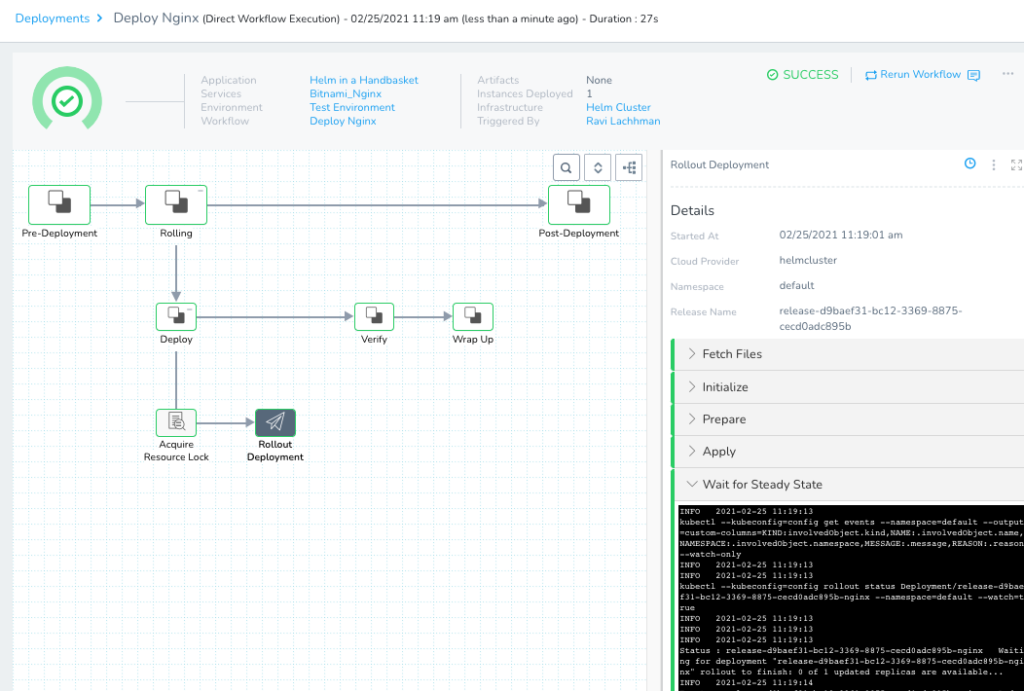
Task: Select the Deploy step node
Action: tap(176, 317)
